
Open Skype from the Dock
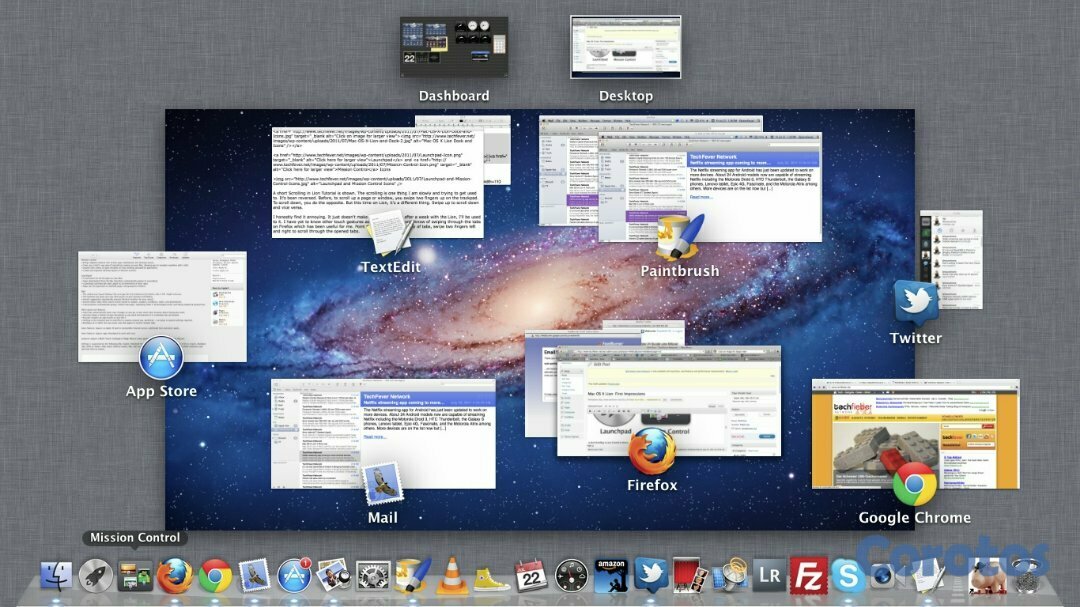849,577
